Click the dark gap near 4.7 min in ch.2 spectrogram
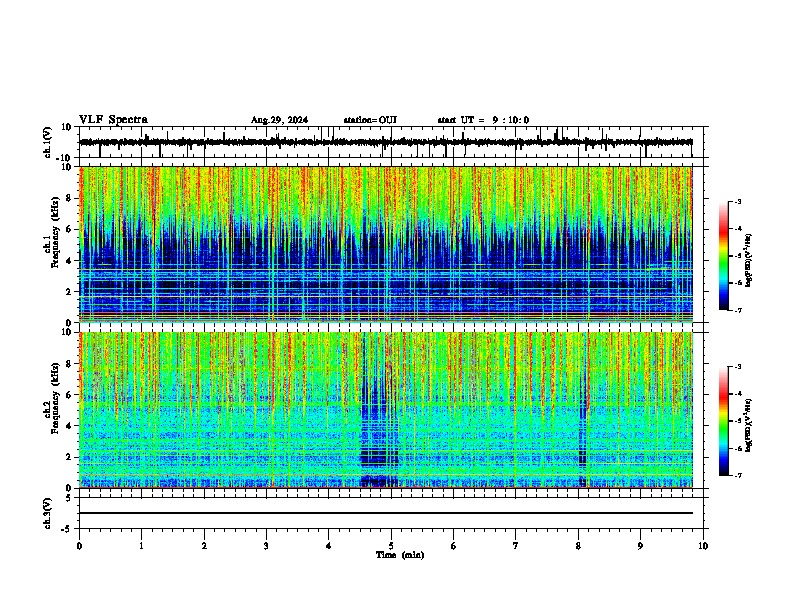The image size is (792, 612). click(x=379, y=409)
